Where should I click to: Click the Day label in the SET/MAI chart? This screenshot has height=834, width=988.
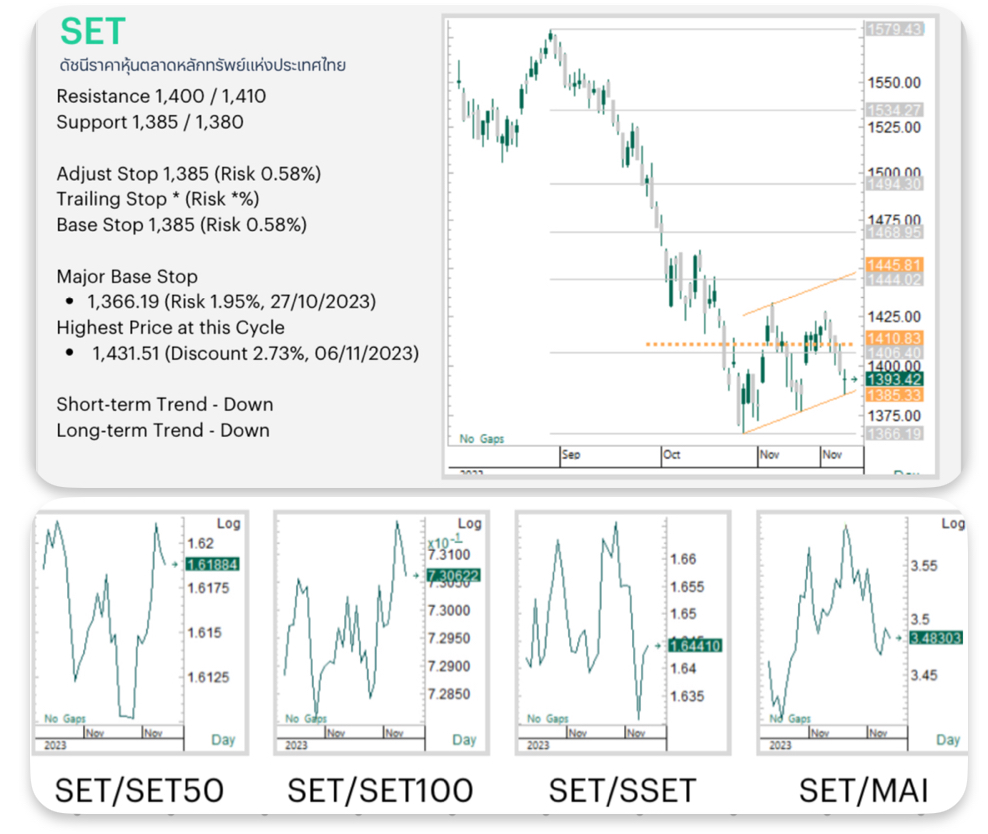pos(948,740)
